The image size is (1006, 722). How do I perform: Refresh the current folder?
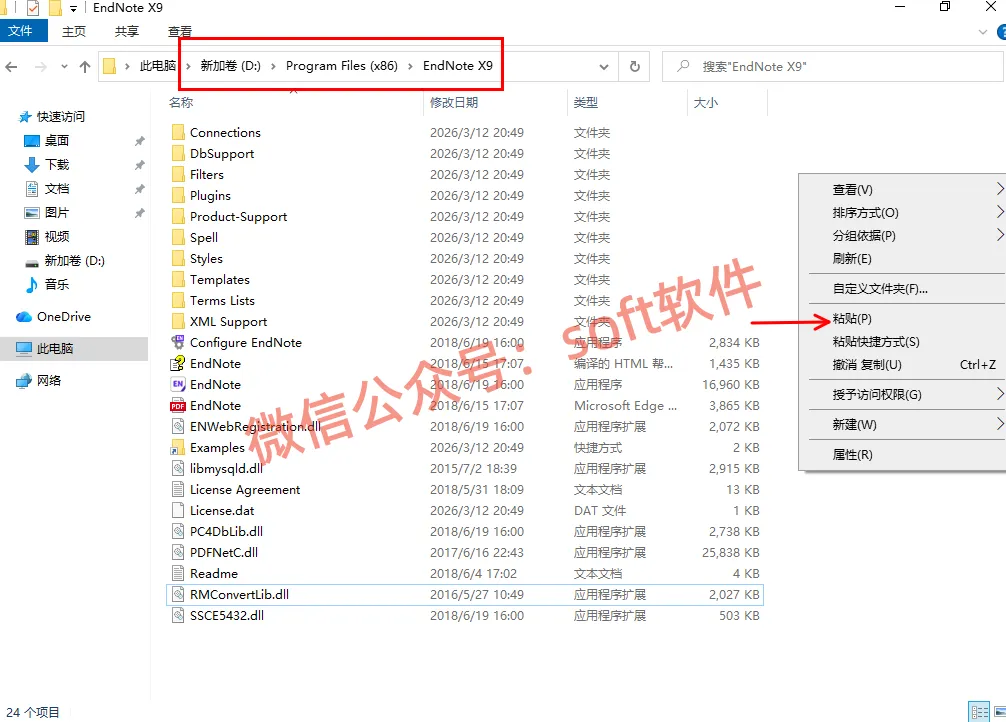(x=635, y=66)
